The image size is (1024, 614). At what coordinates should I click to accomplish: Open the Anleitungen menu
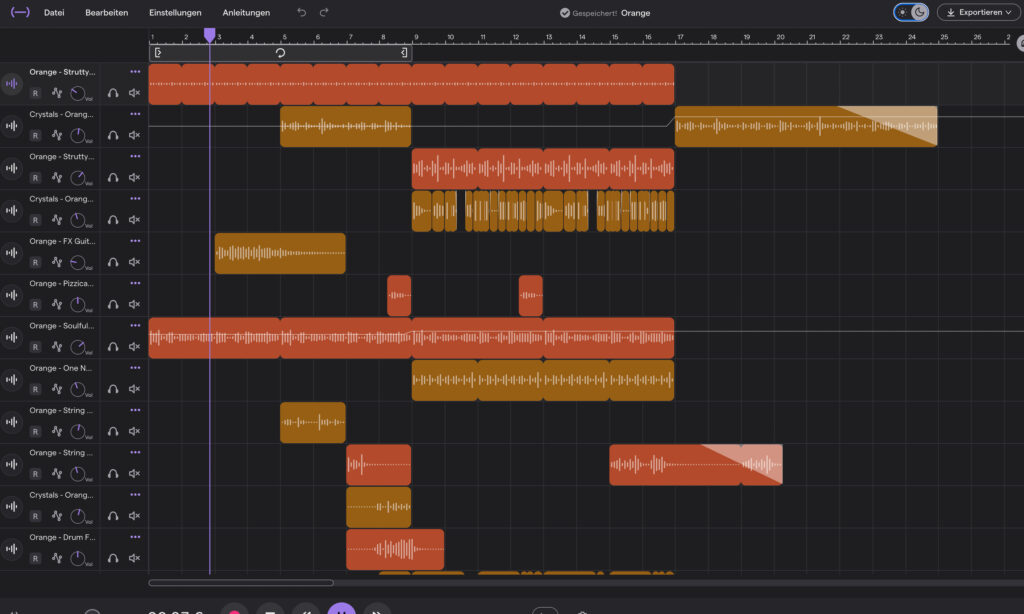click(246, 12)
